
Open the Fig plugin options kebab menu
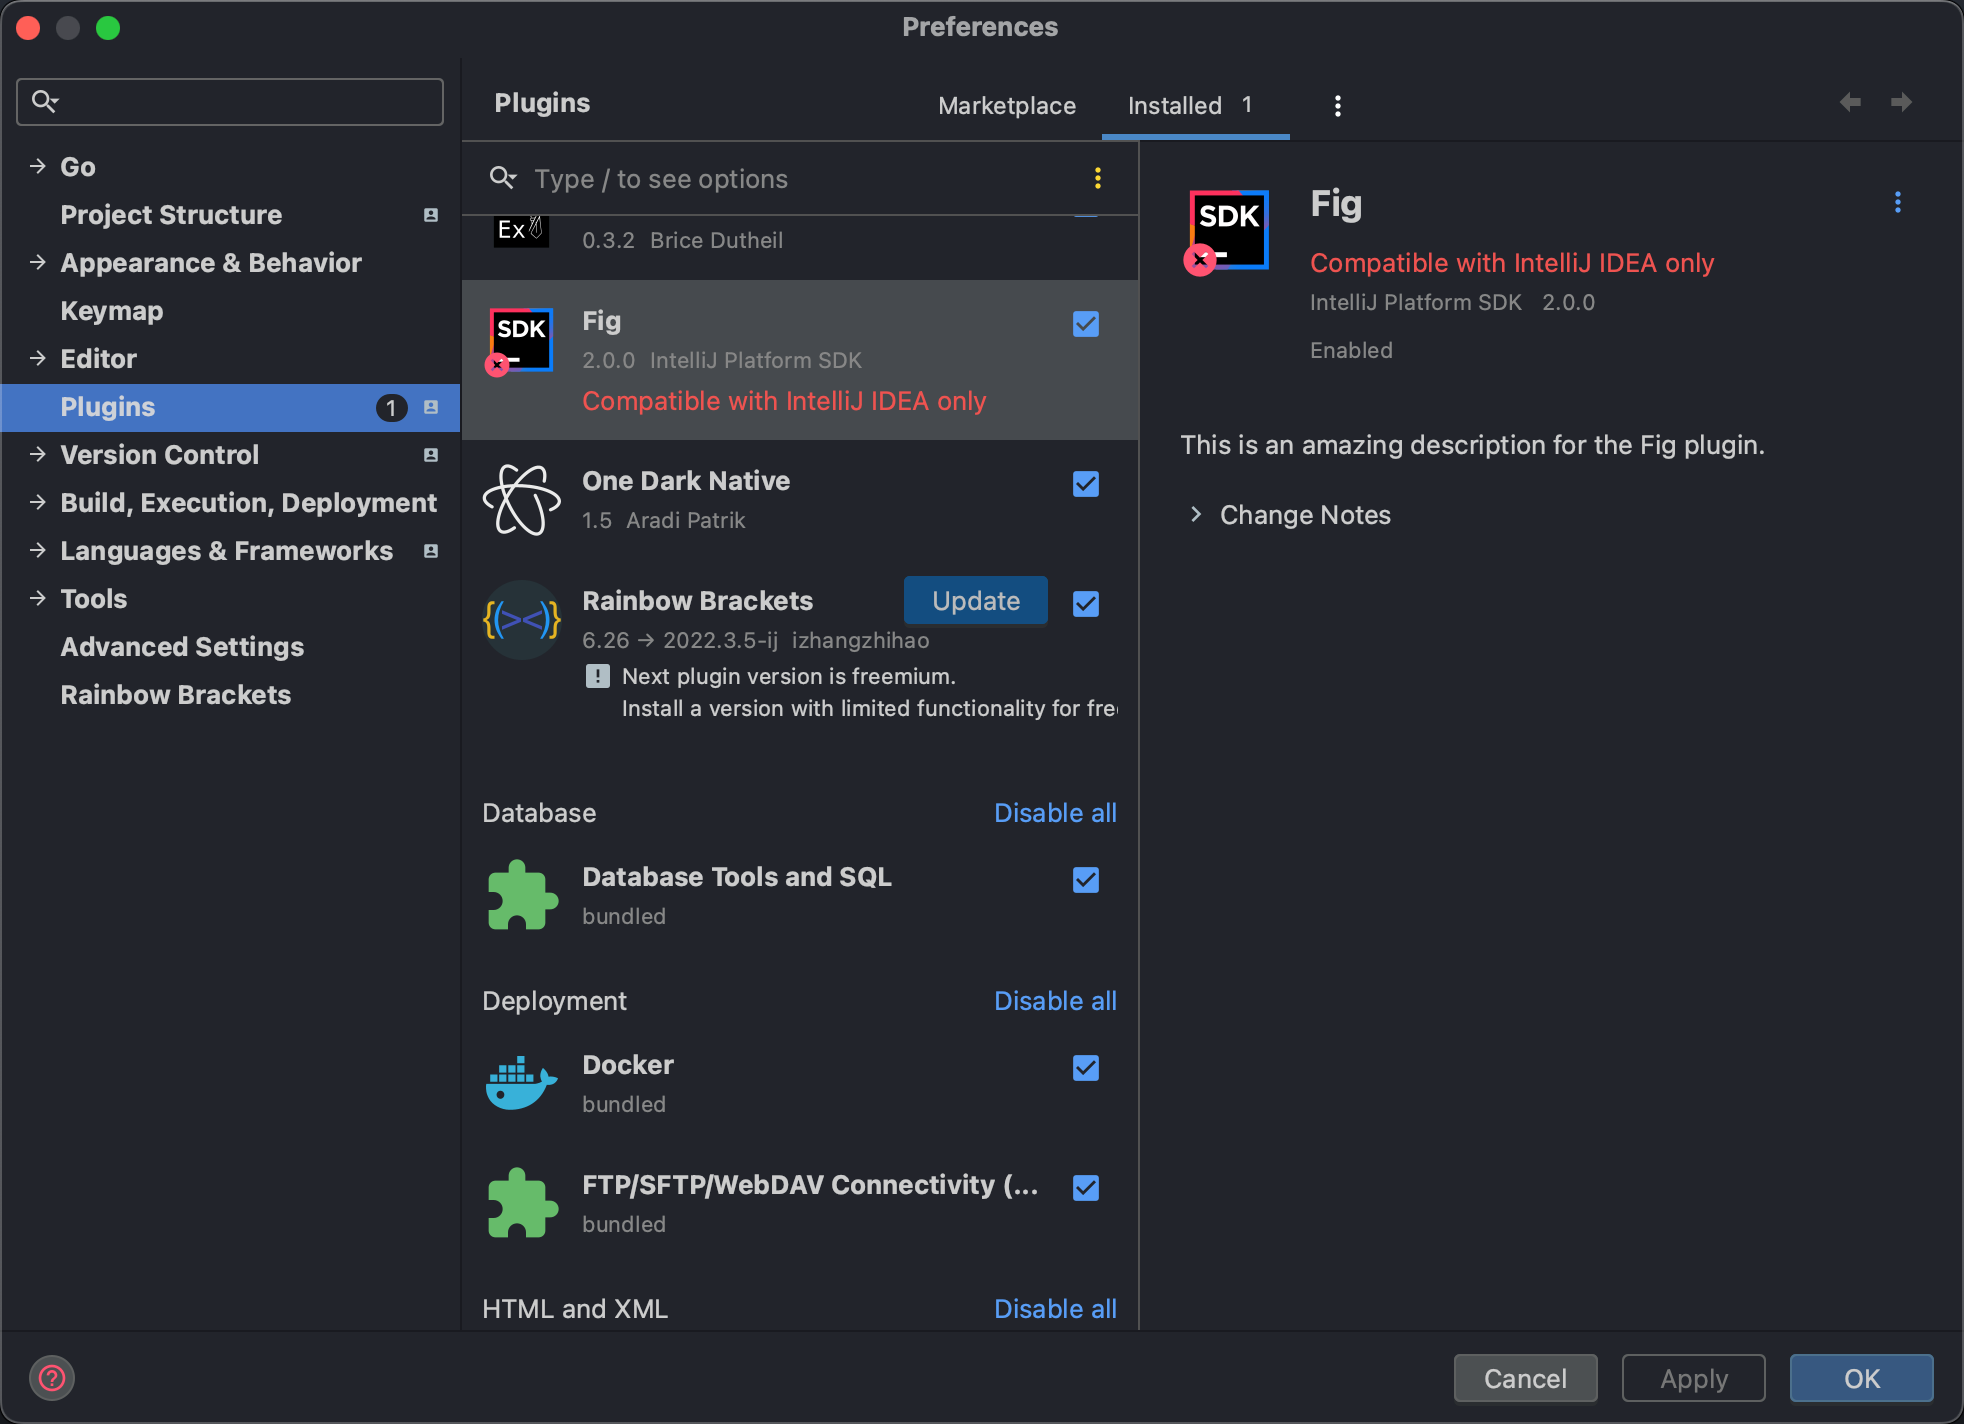point(1897,202)
